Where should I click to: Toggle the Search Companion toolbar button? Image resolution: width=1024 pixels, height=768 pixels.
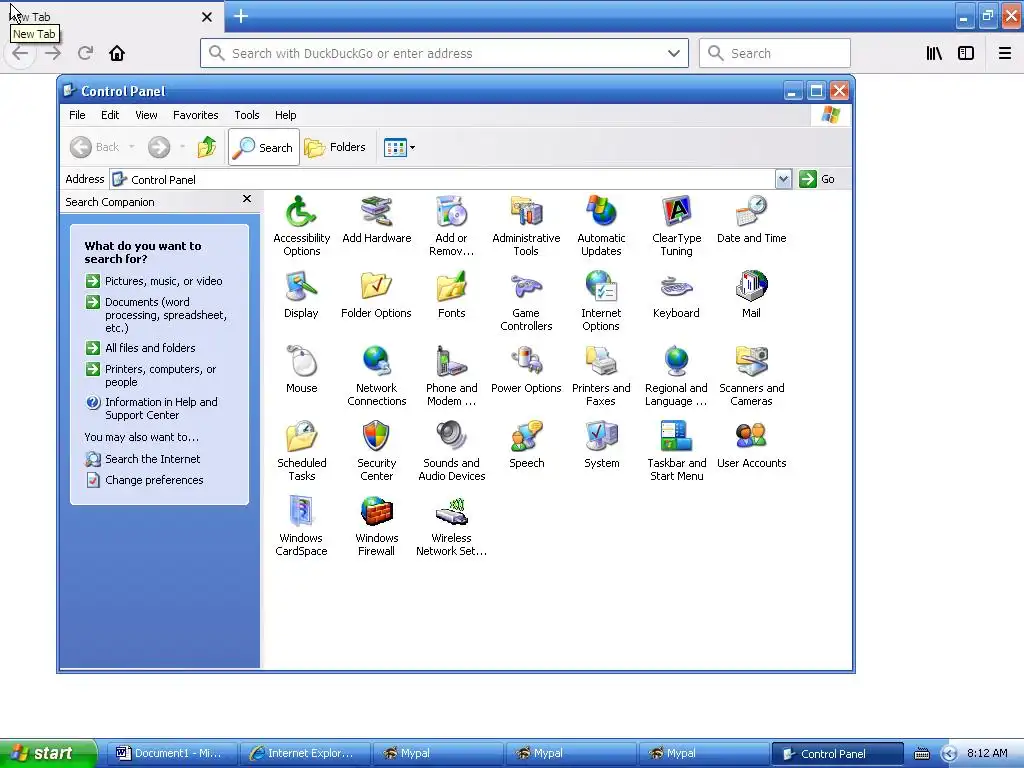[x=264, y=148]
